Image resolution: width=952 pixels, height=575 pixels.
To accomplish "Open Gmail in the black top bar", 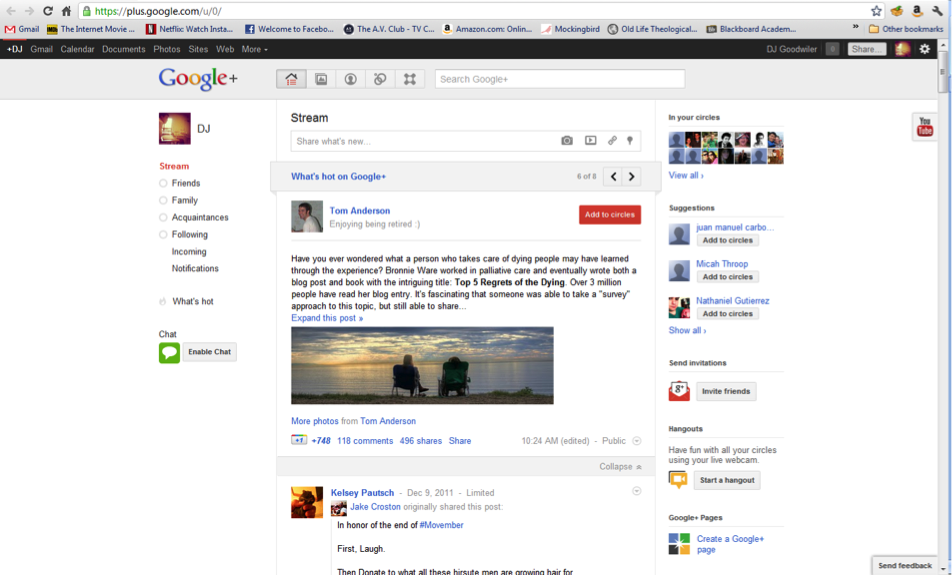I will tap(41, 49).
